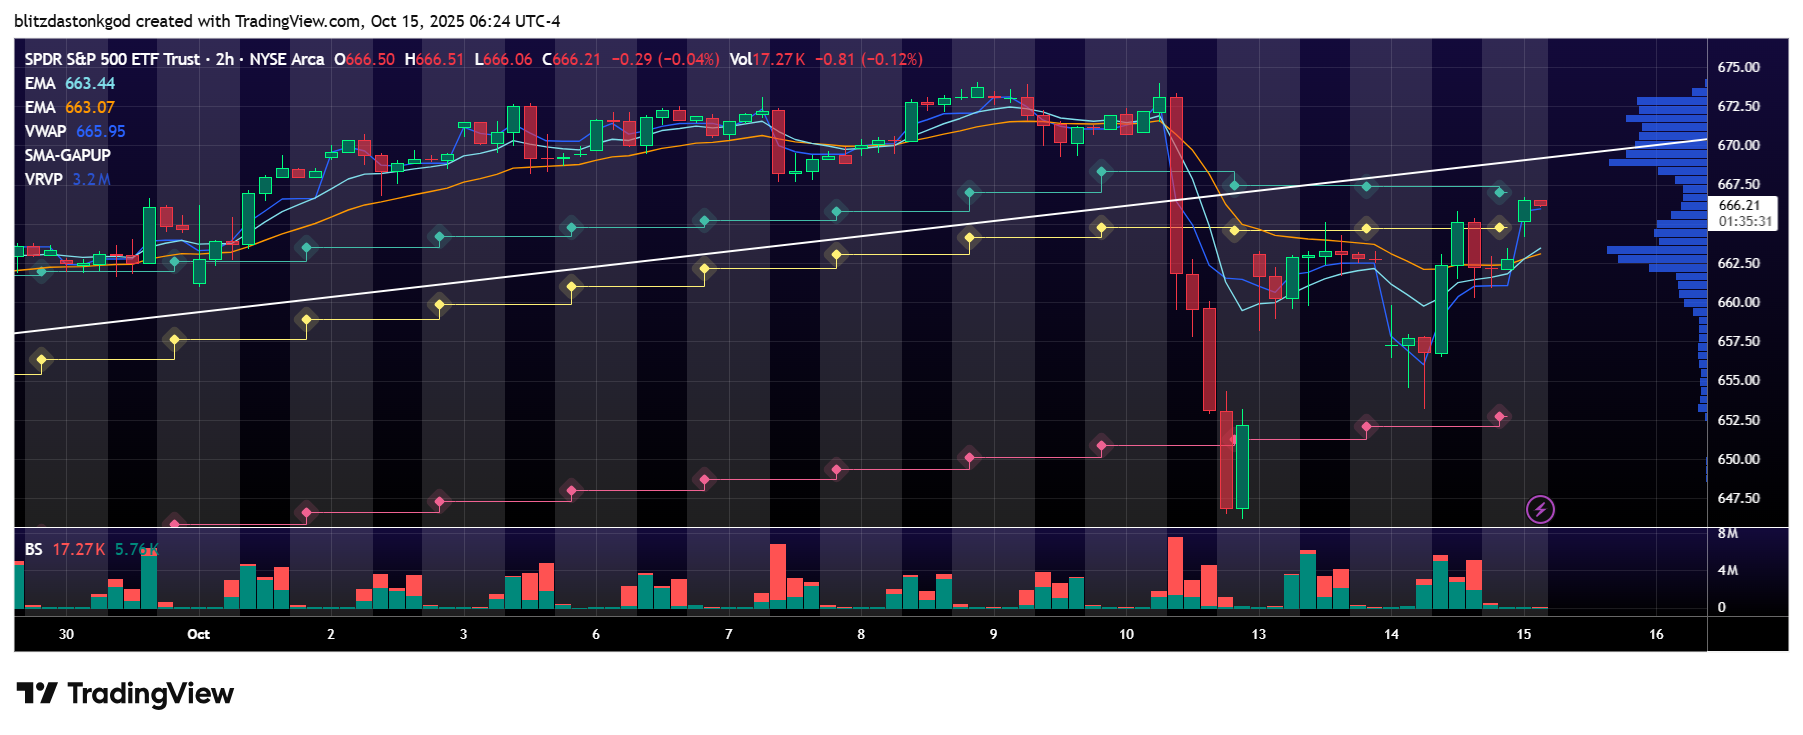Click the 657.50 price axis label
This screenshot has height=735, width=1803.
1739,341
